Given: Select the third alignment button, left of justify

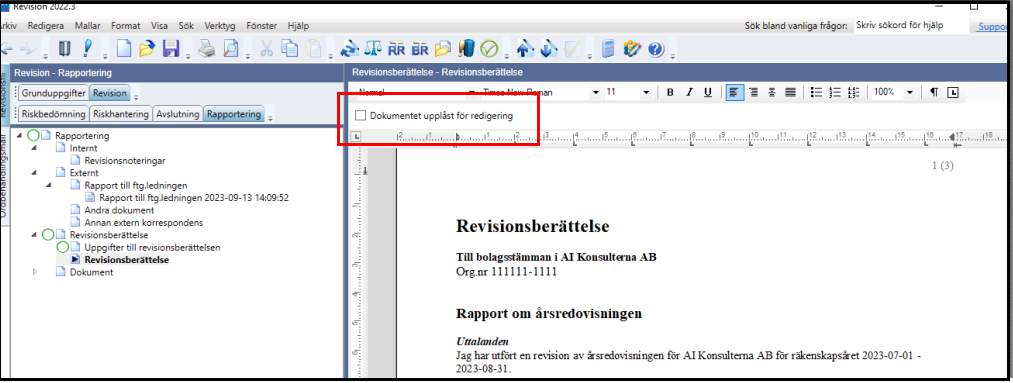Looking at the screenshot, I should [771, 92].
